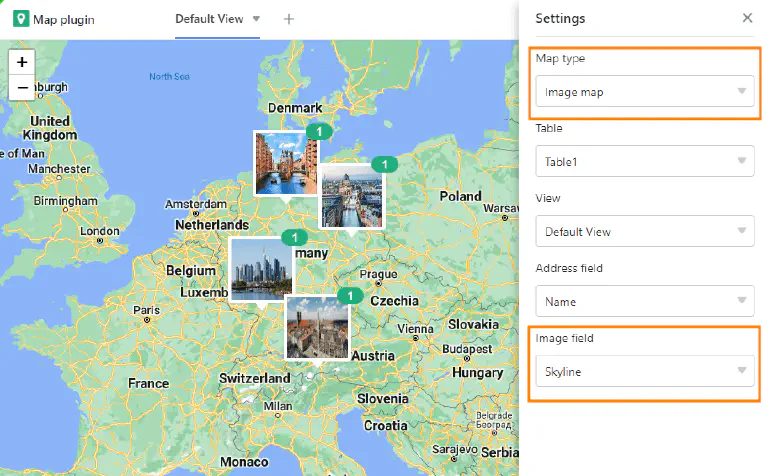Click the green count badge on Hamburg marker
The height and width of the screenshot is (476, 768).
click(319, 131)
